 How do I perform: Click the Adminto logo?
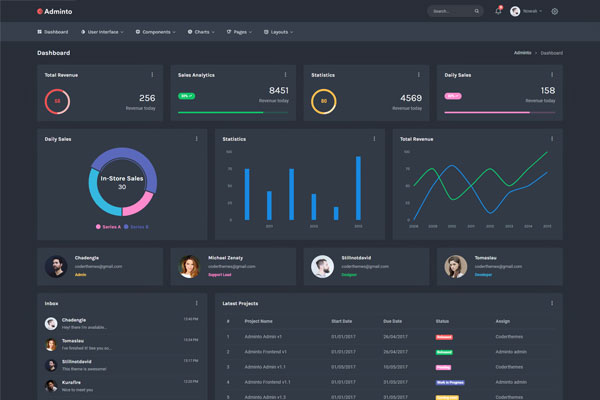[x=55, y=11]
